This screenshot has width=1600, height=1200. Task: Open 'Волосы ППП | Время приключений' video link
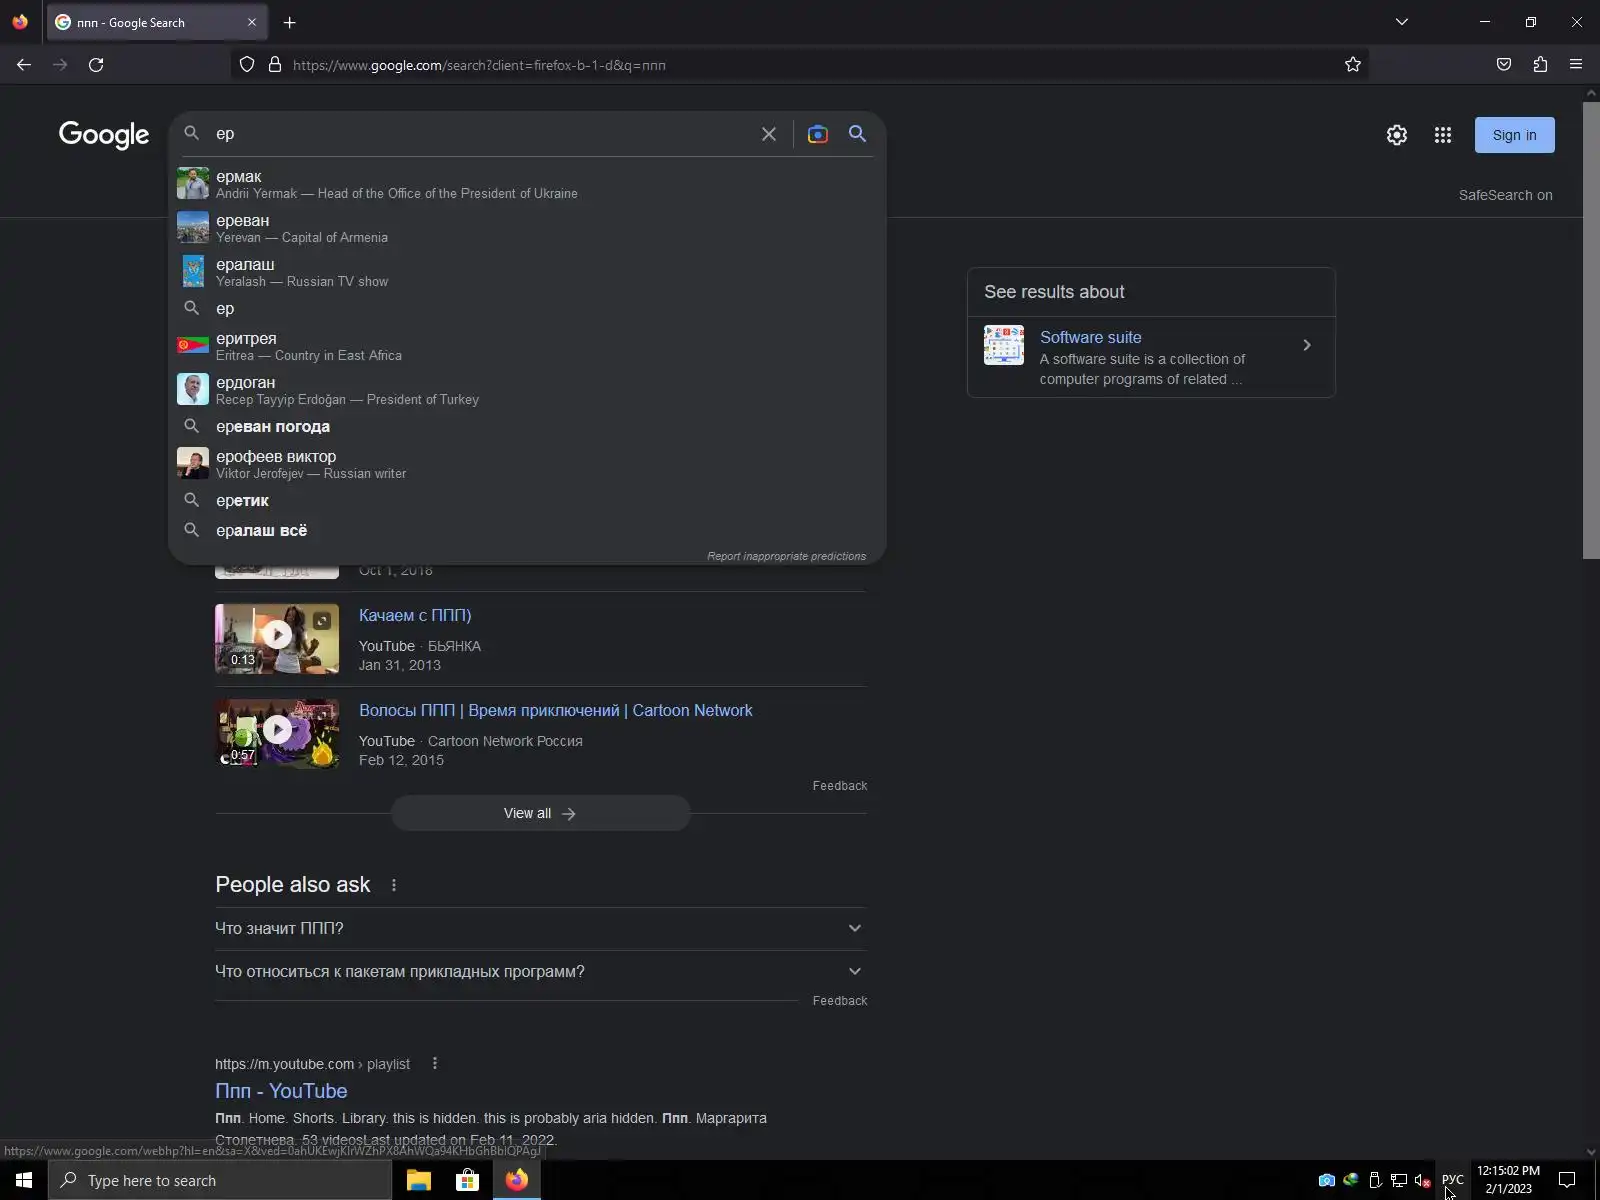pos(556,711)
